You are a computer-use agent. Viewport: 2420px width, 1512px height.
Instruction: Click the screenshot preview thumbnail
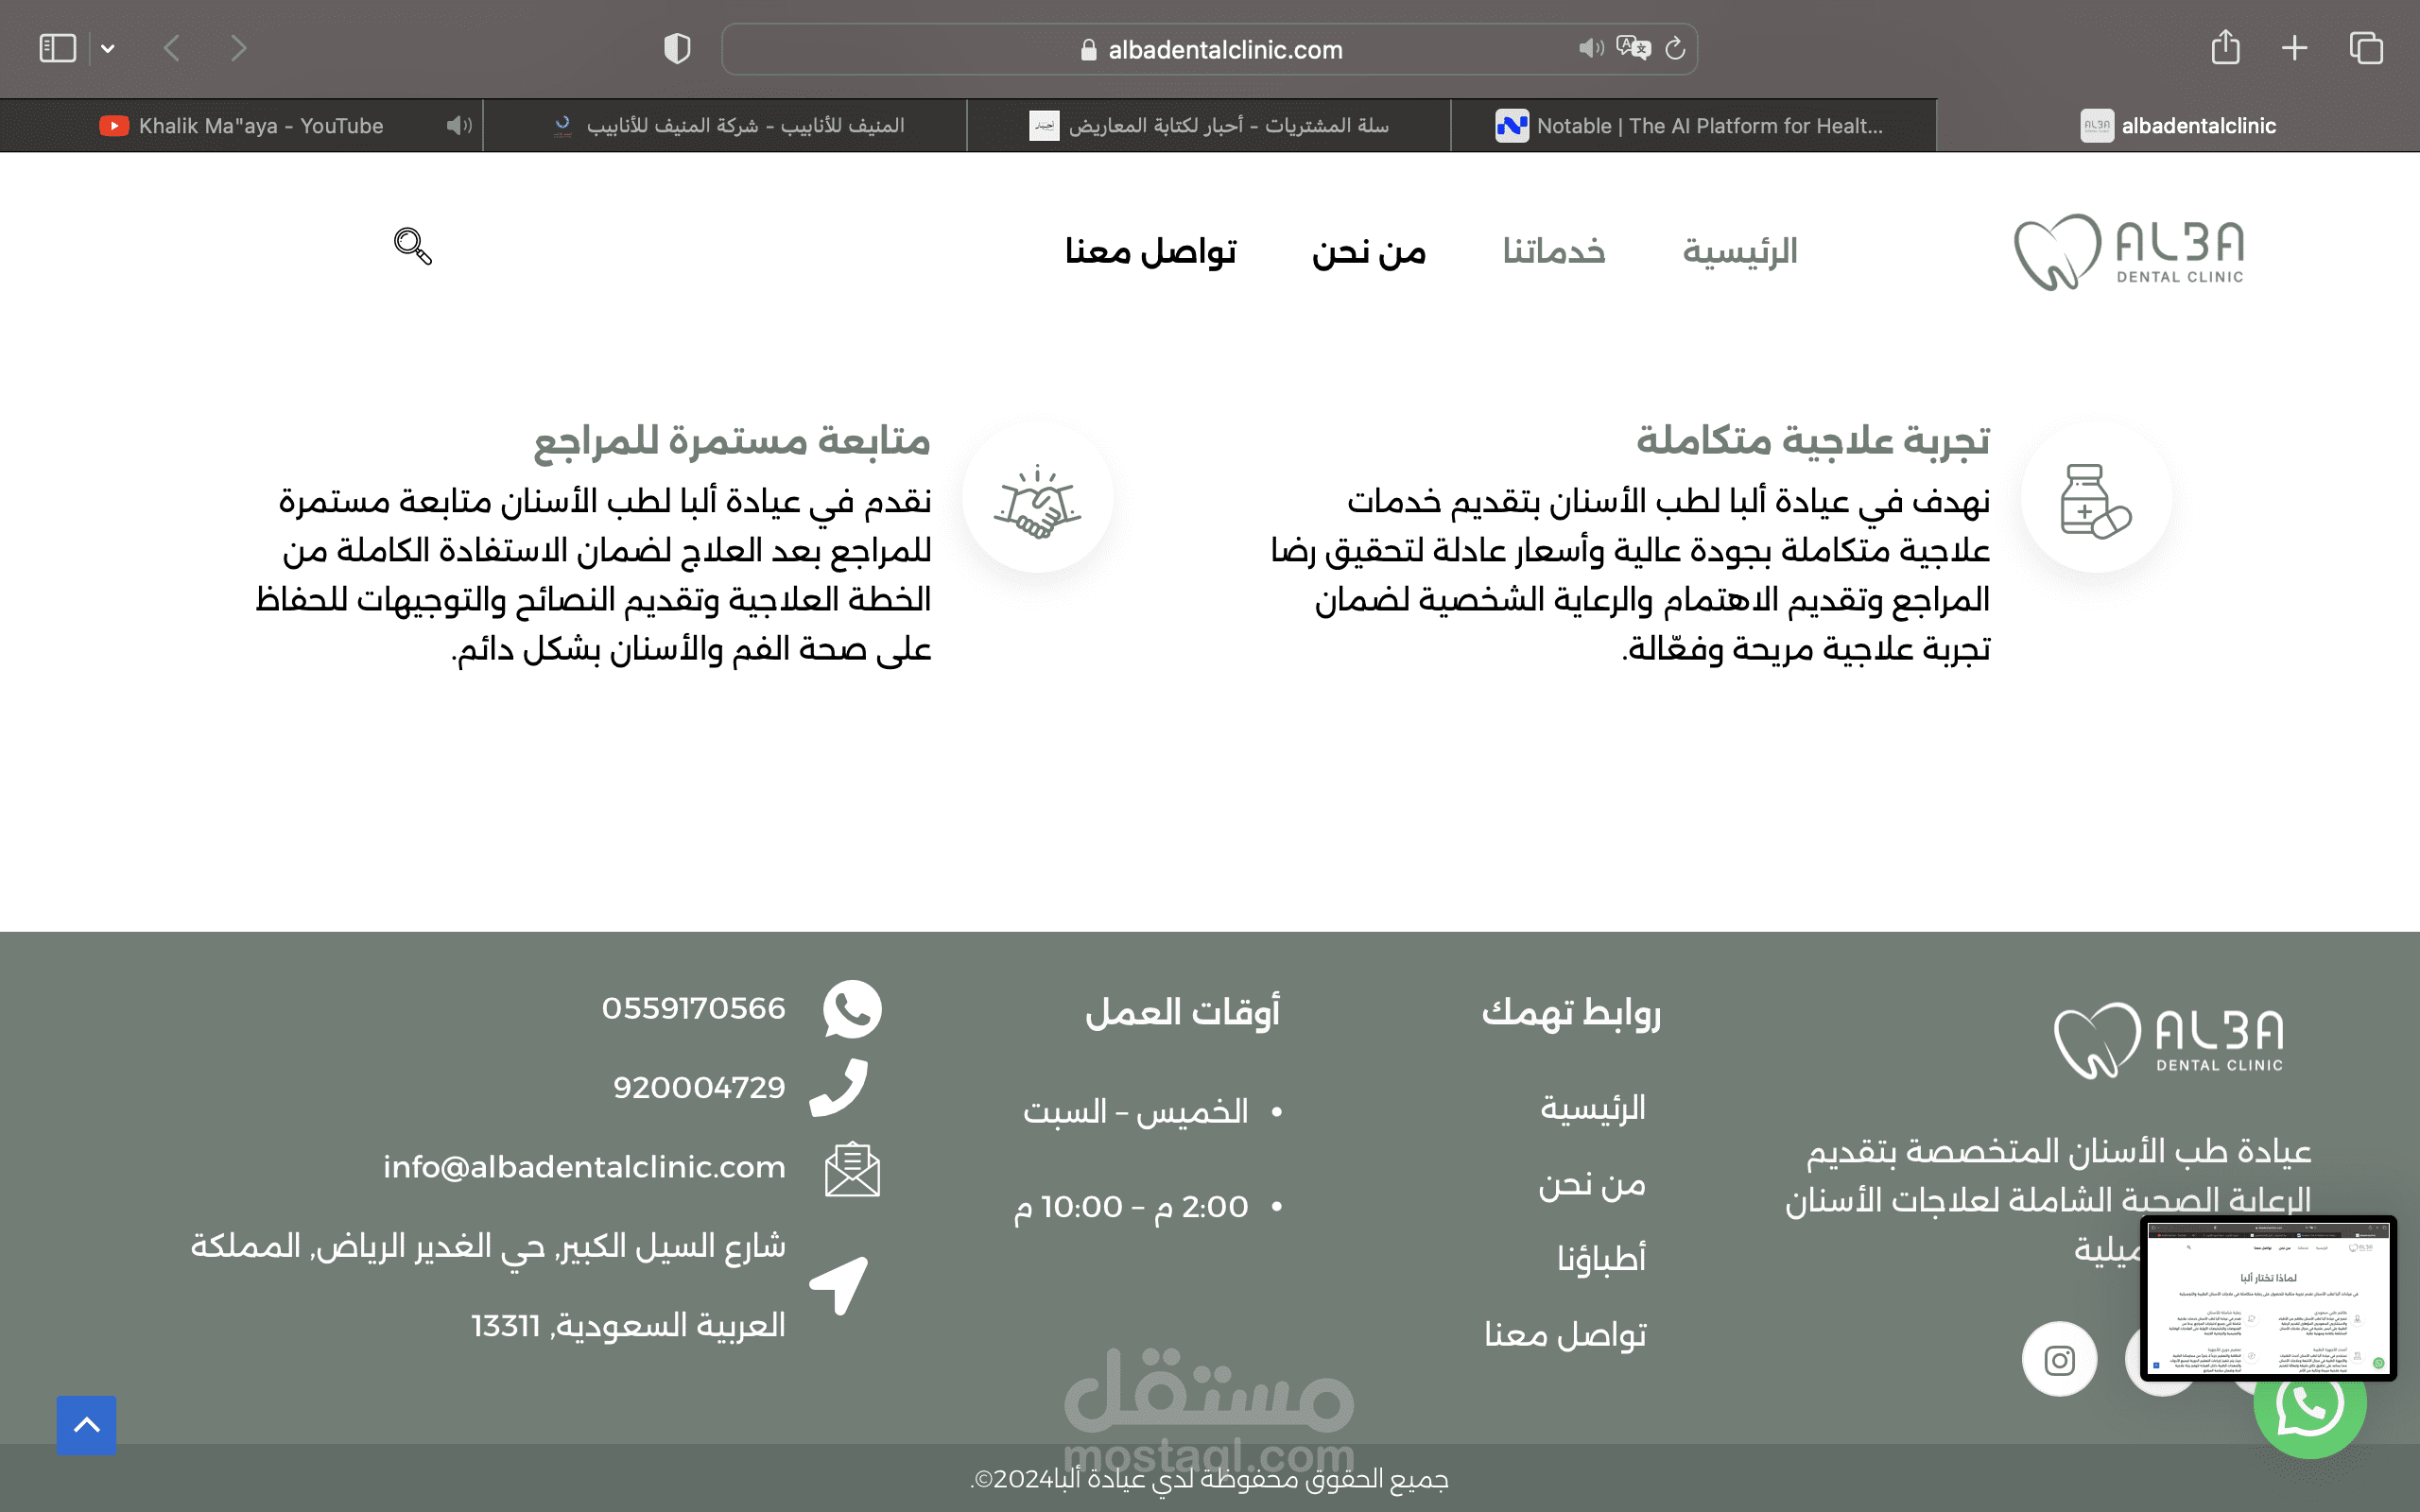2267,1298
